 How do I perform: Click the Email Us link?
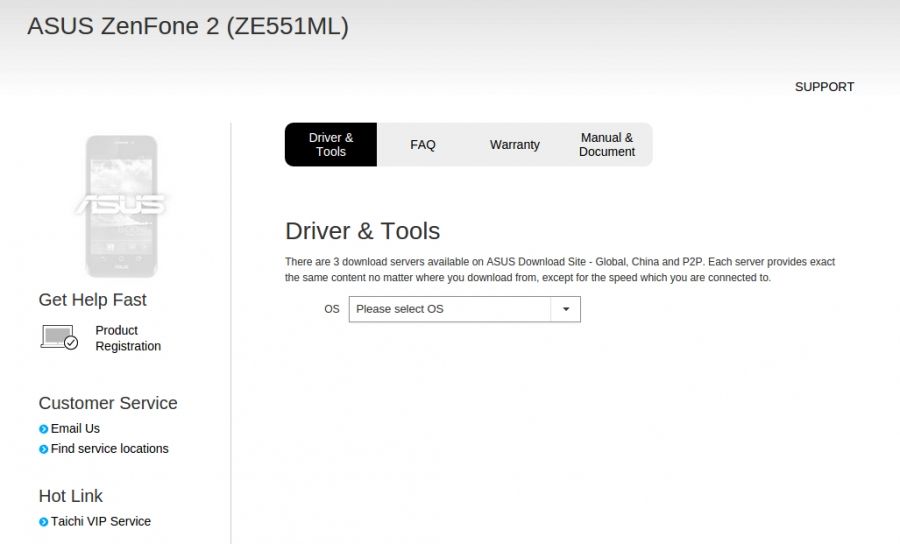click(75, 429)
